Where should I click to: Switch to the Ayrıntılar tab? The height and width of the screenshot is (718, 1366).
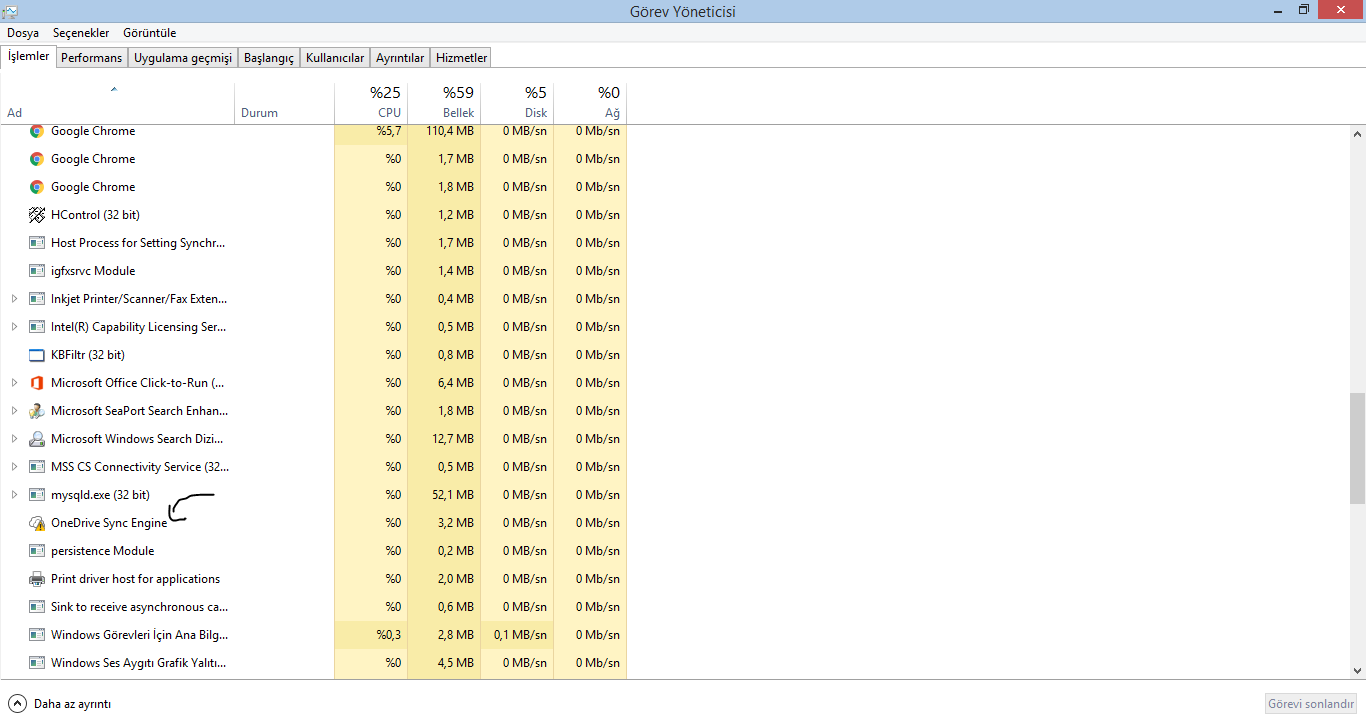point(400,58)
